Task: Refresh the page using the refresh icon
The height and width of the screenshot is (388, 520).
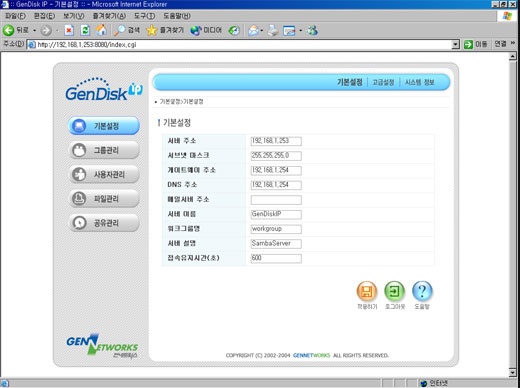Action: pos(85,30)
